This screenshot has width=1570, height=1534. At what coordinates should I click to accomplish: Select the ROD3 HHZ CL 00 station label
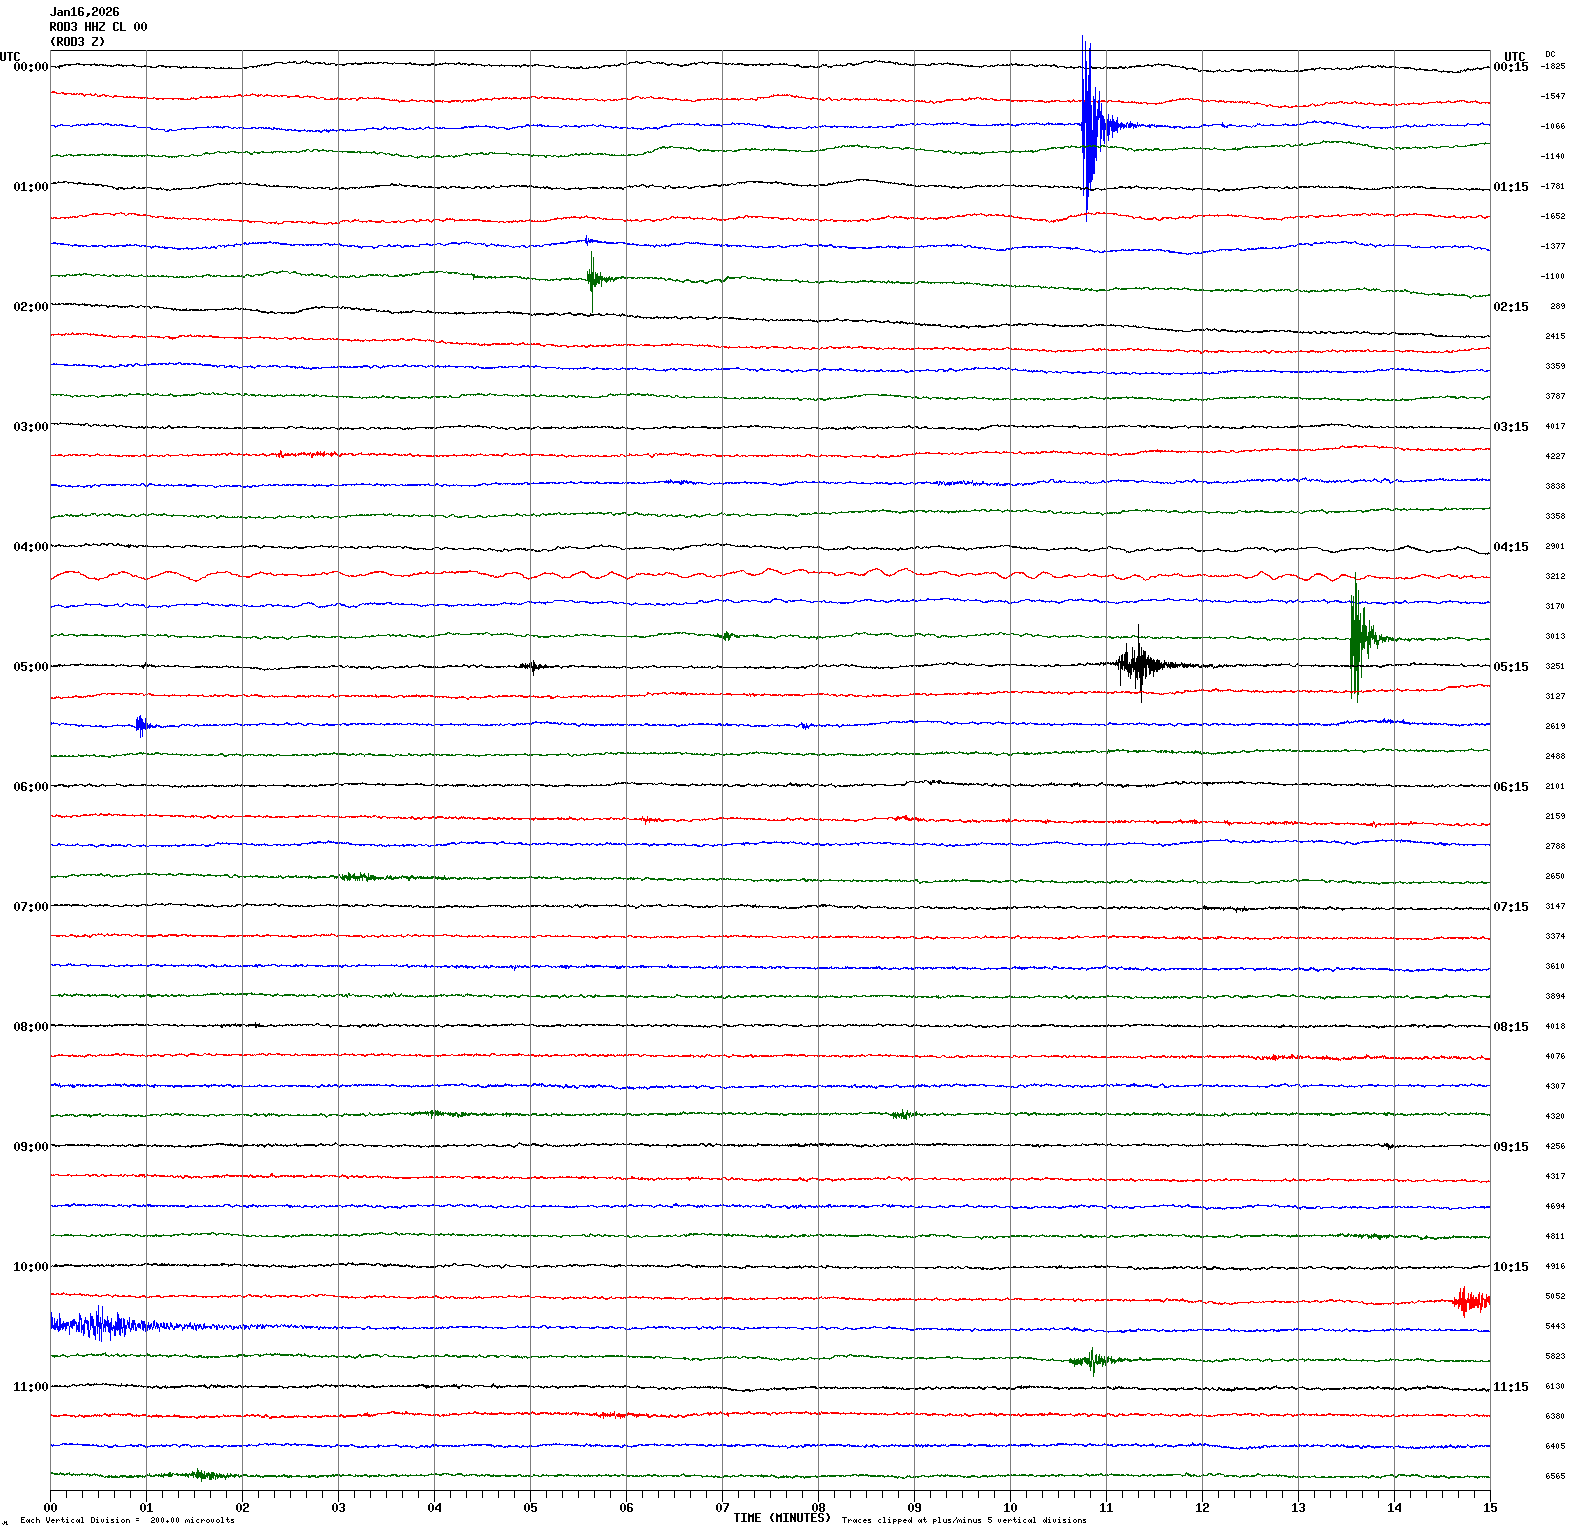pos(98,27)
